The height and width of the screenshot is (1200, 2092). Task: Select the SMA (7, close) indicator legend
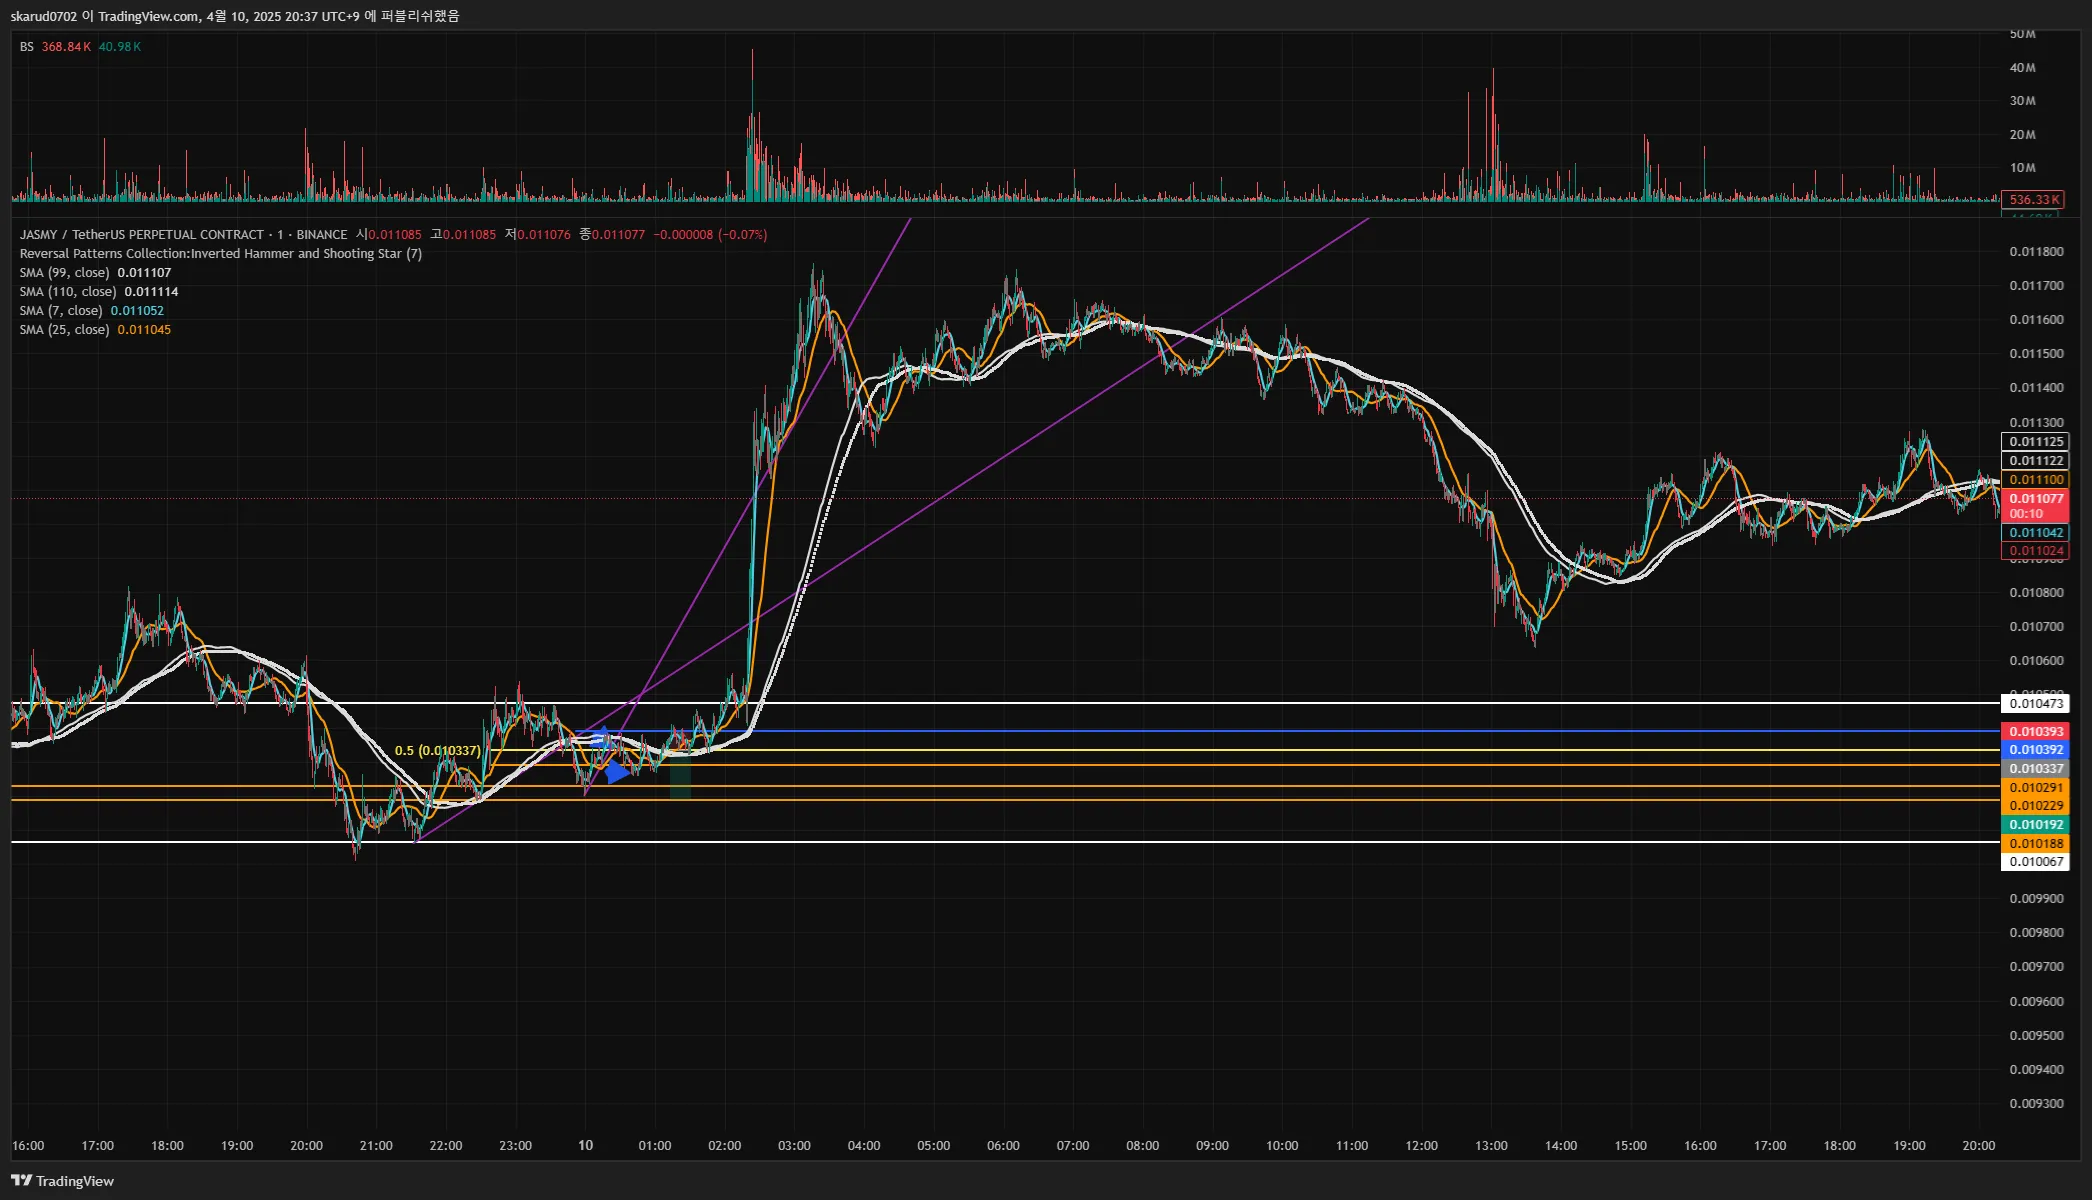tap(91, 310)
